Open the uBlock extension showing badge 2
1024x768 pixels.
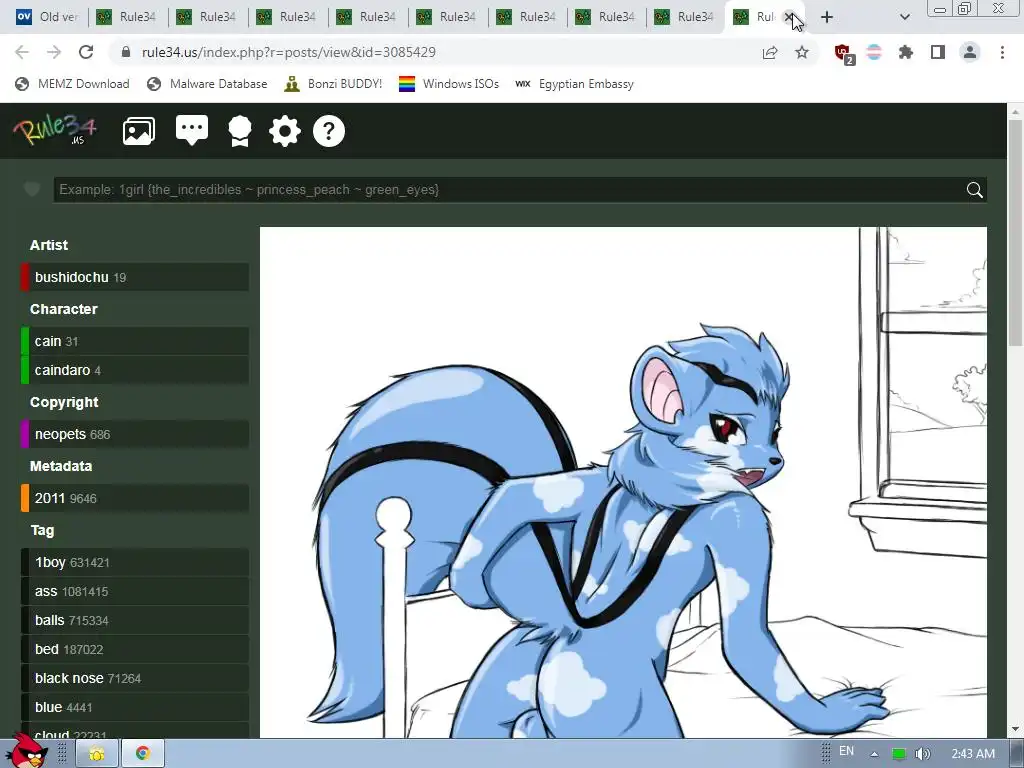point(844,54)
